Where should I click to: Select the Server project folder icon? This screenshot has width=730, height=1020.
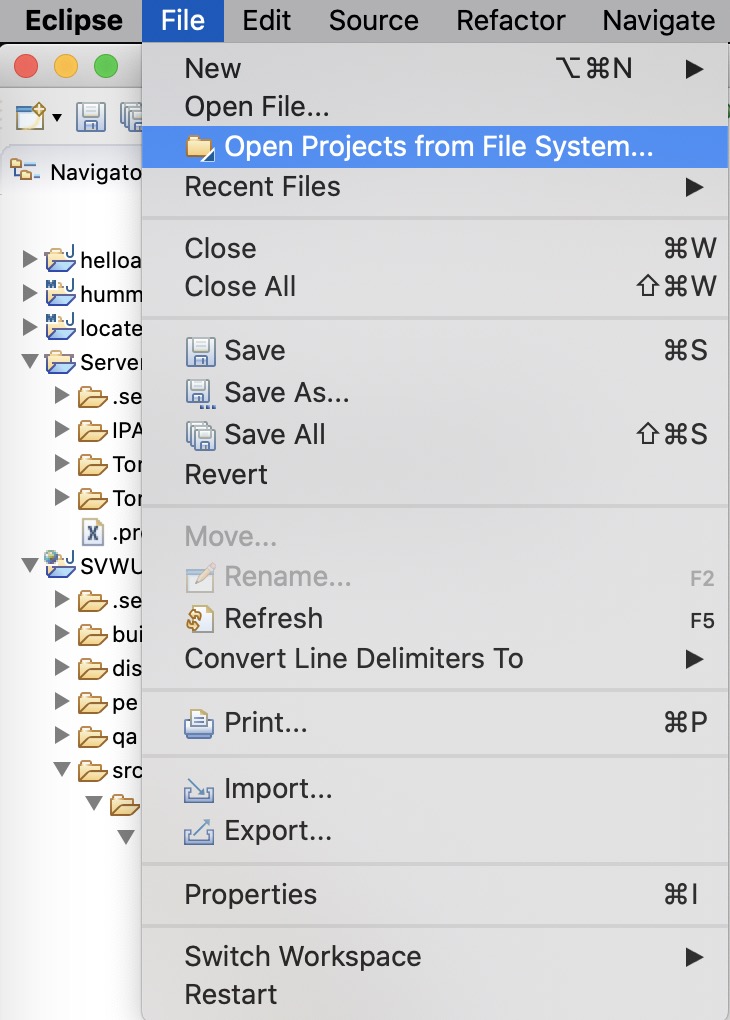60,362
